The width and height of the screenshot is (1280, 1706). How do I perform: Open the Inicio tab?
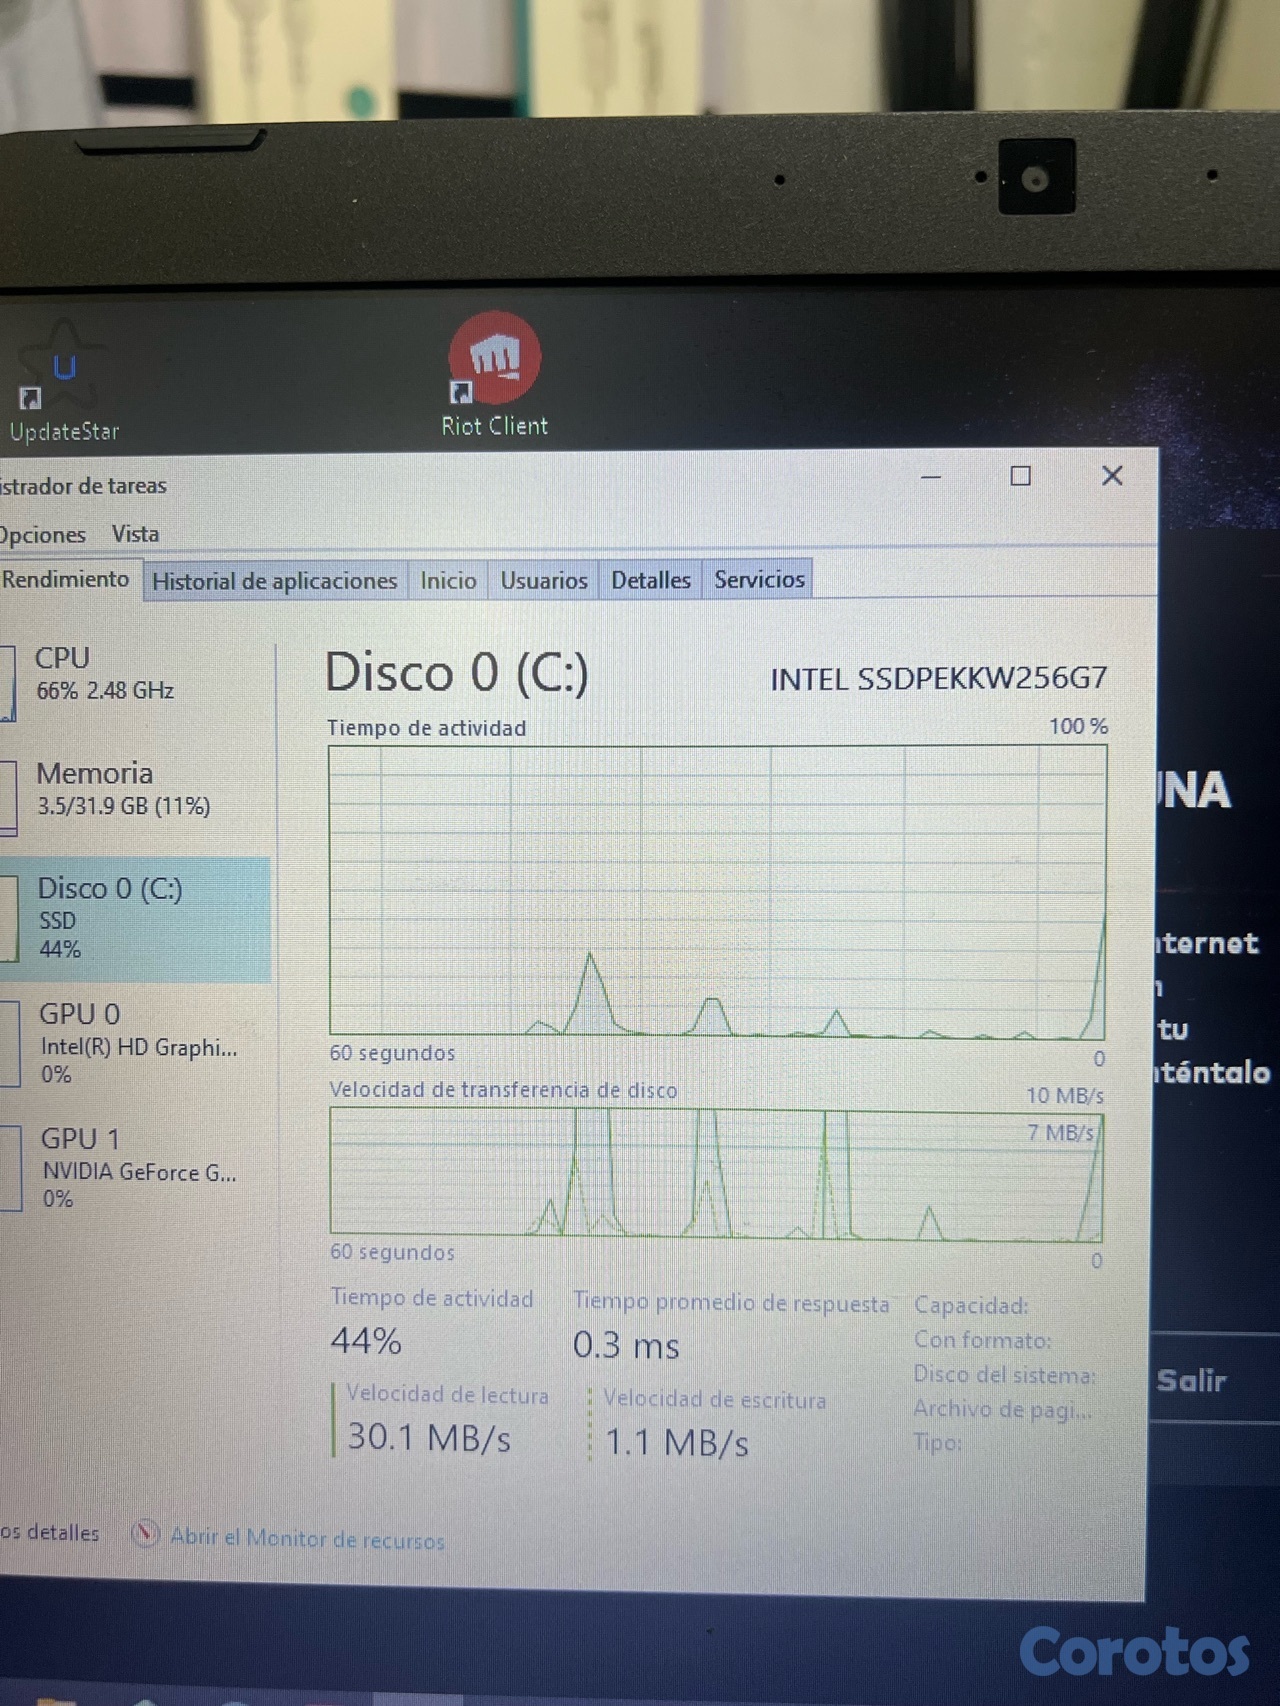coord(448,580)
